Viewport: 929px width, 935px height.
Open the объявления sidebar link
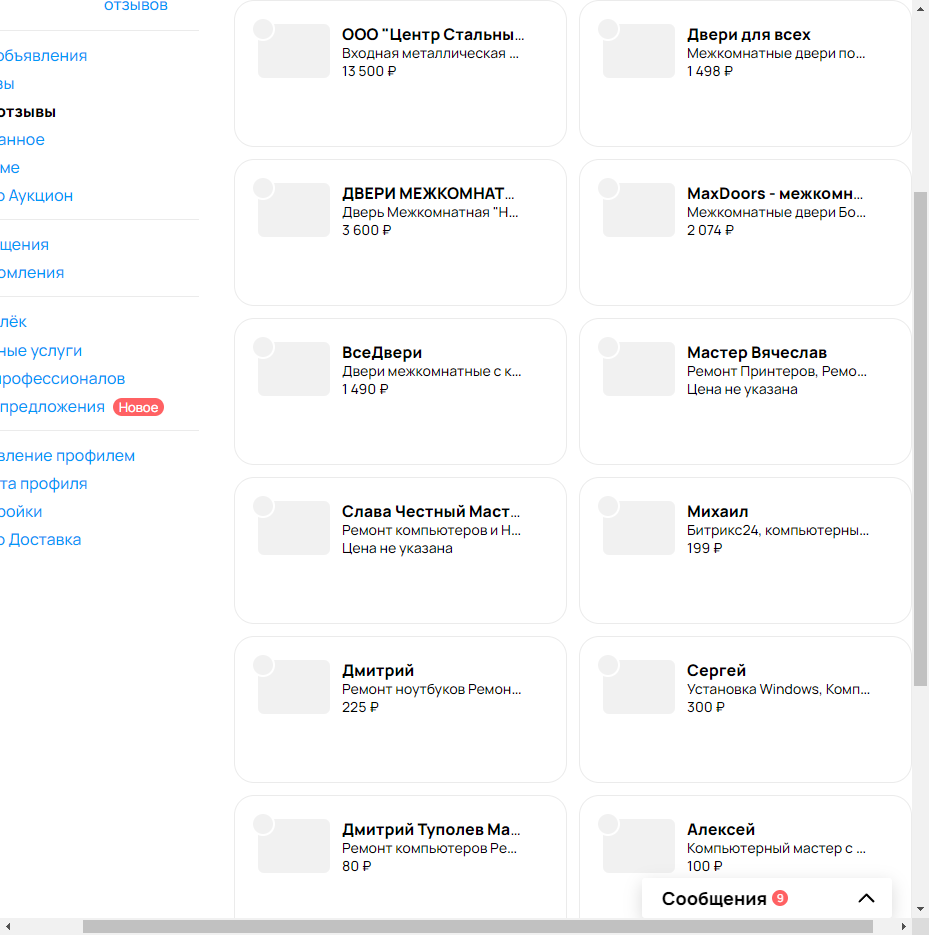[x=44, y=55]
